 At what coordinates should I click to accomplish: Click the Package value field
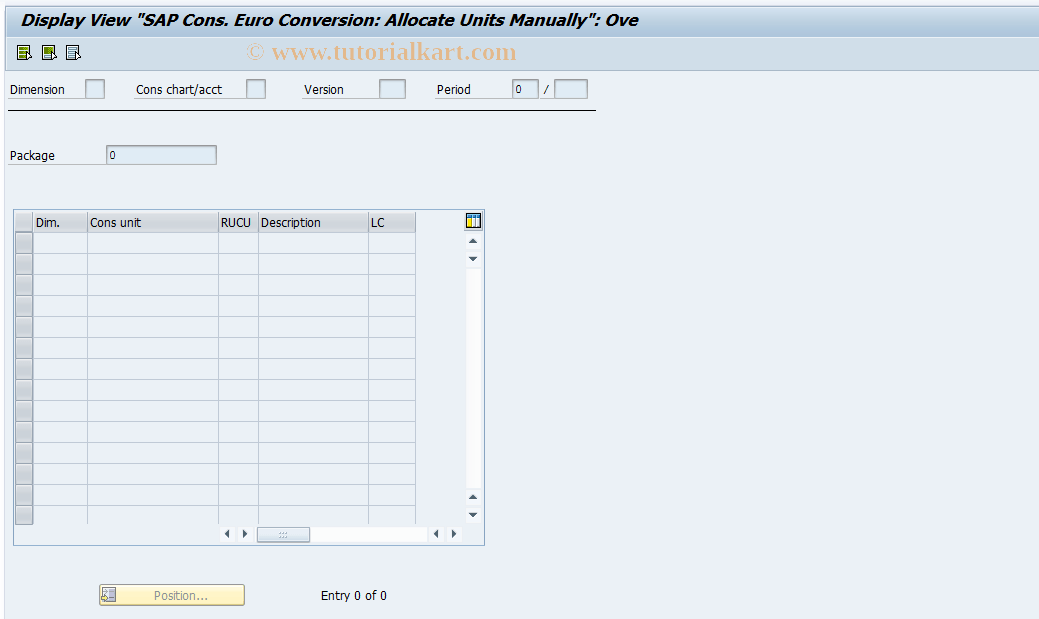pos(160,154)
